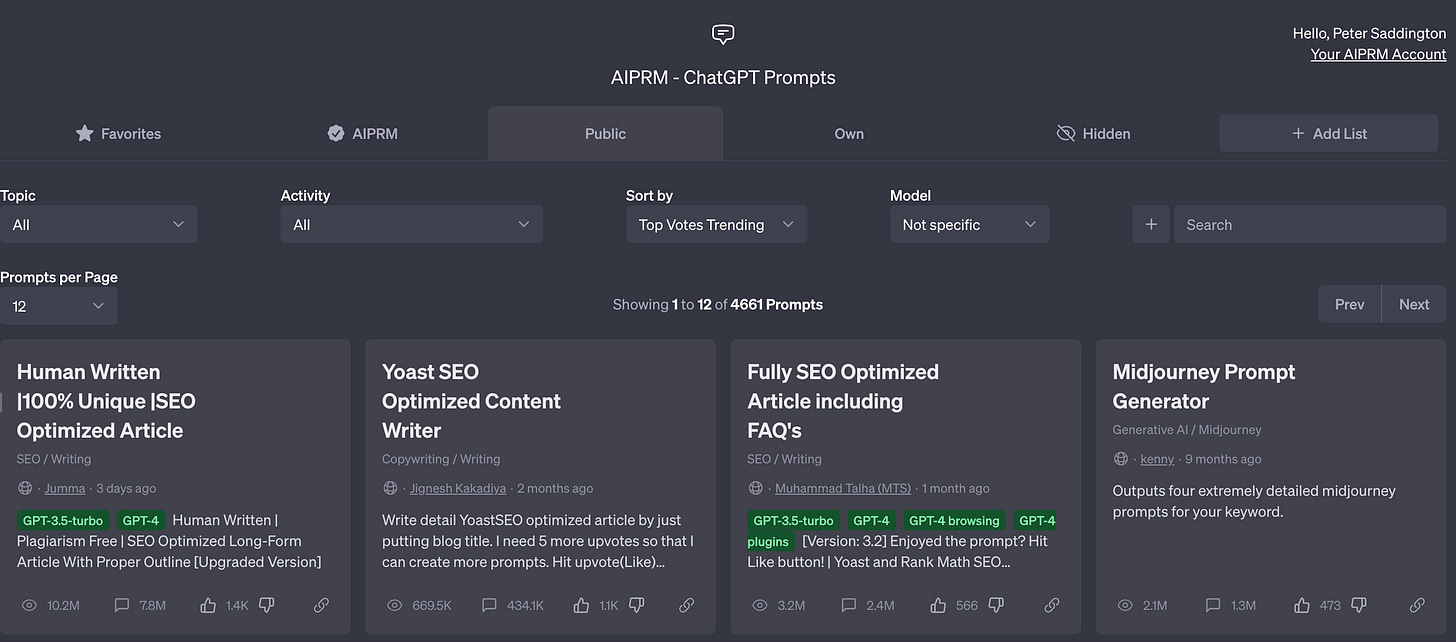Upvote the Human Written SEO article prompt

208,605
